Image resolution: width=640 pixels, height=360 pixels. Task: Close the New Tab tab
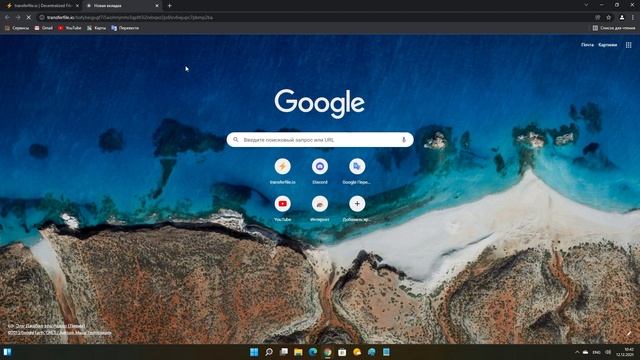(x=157, y=6)
